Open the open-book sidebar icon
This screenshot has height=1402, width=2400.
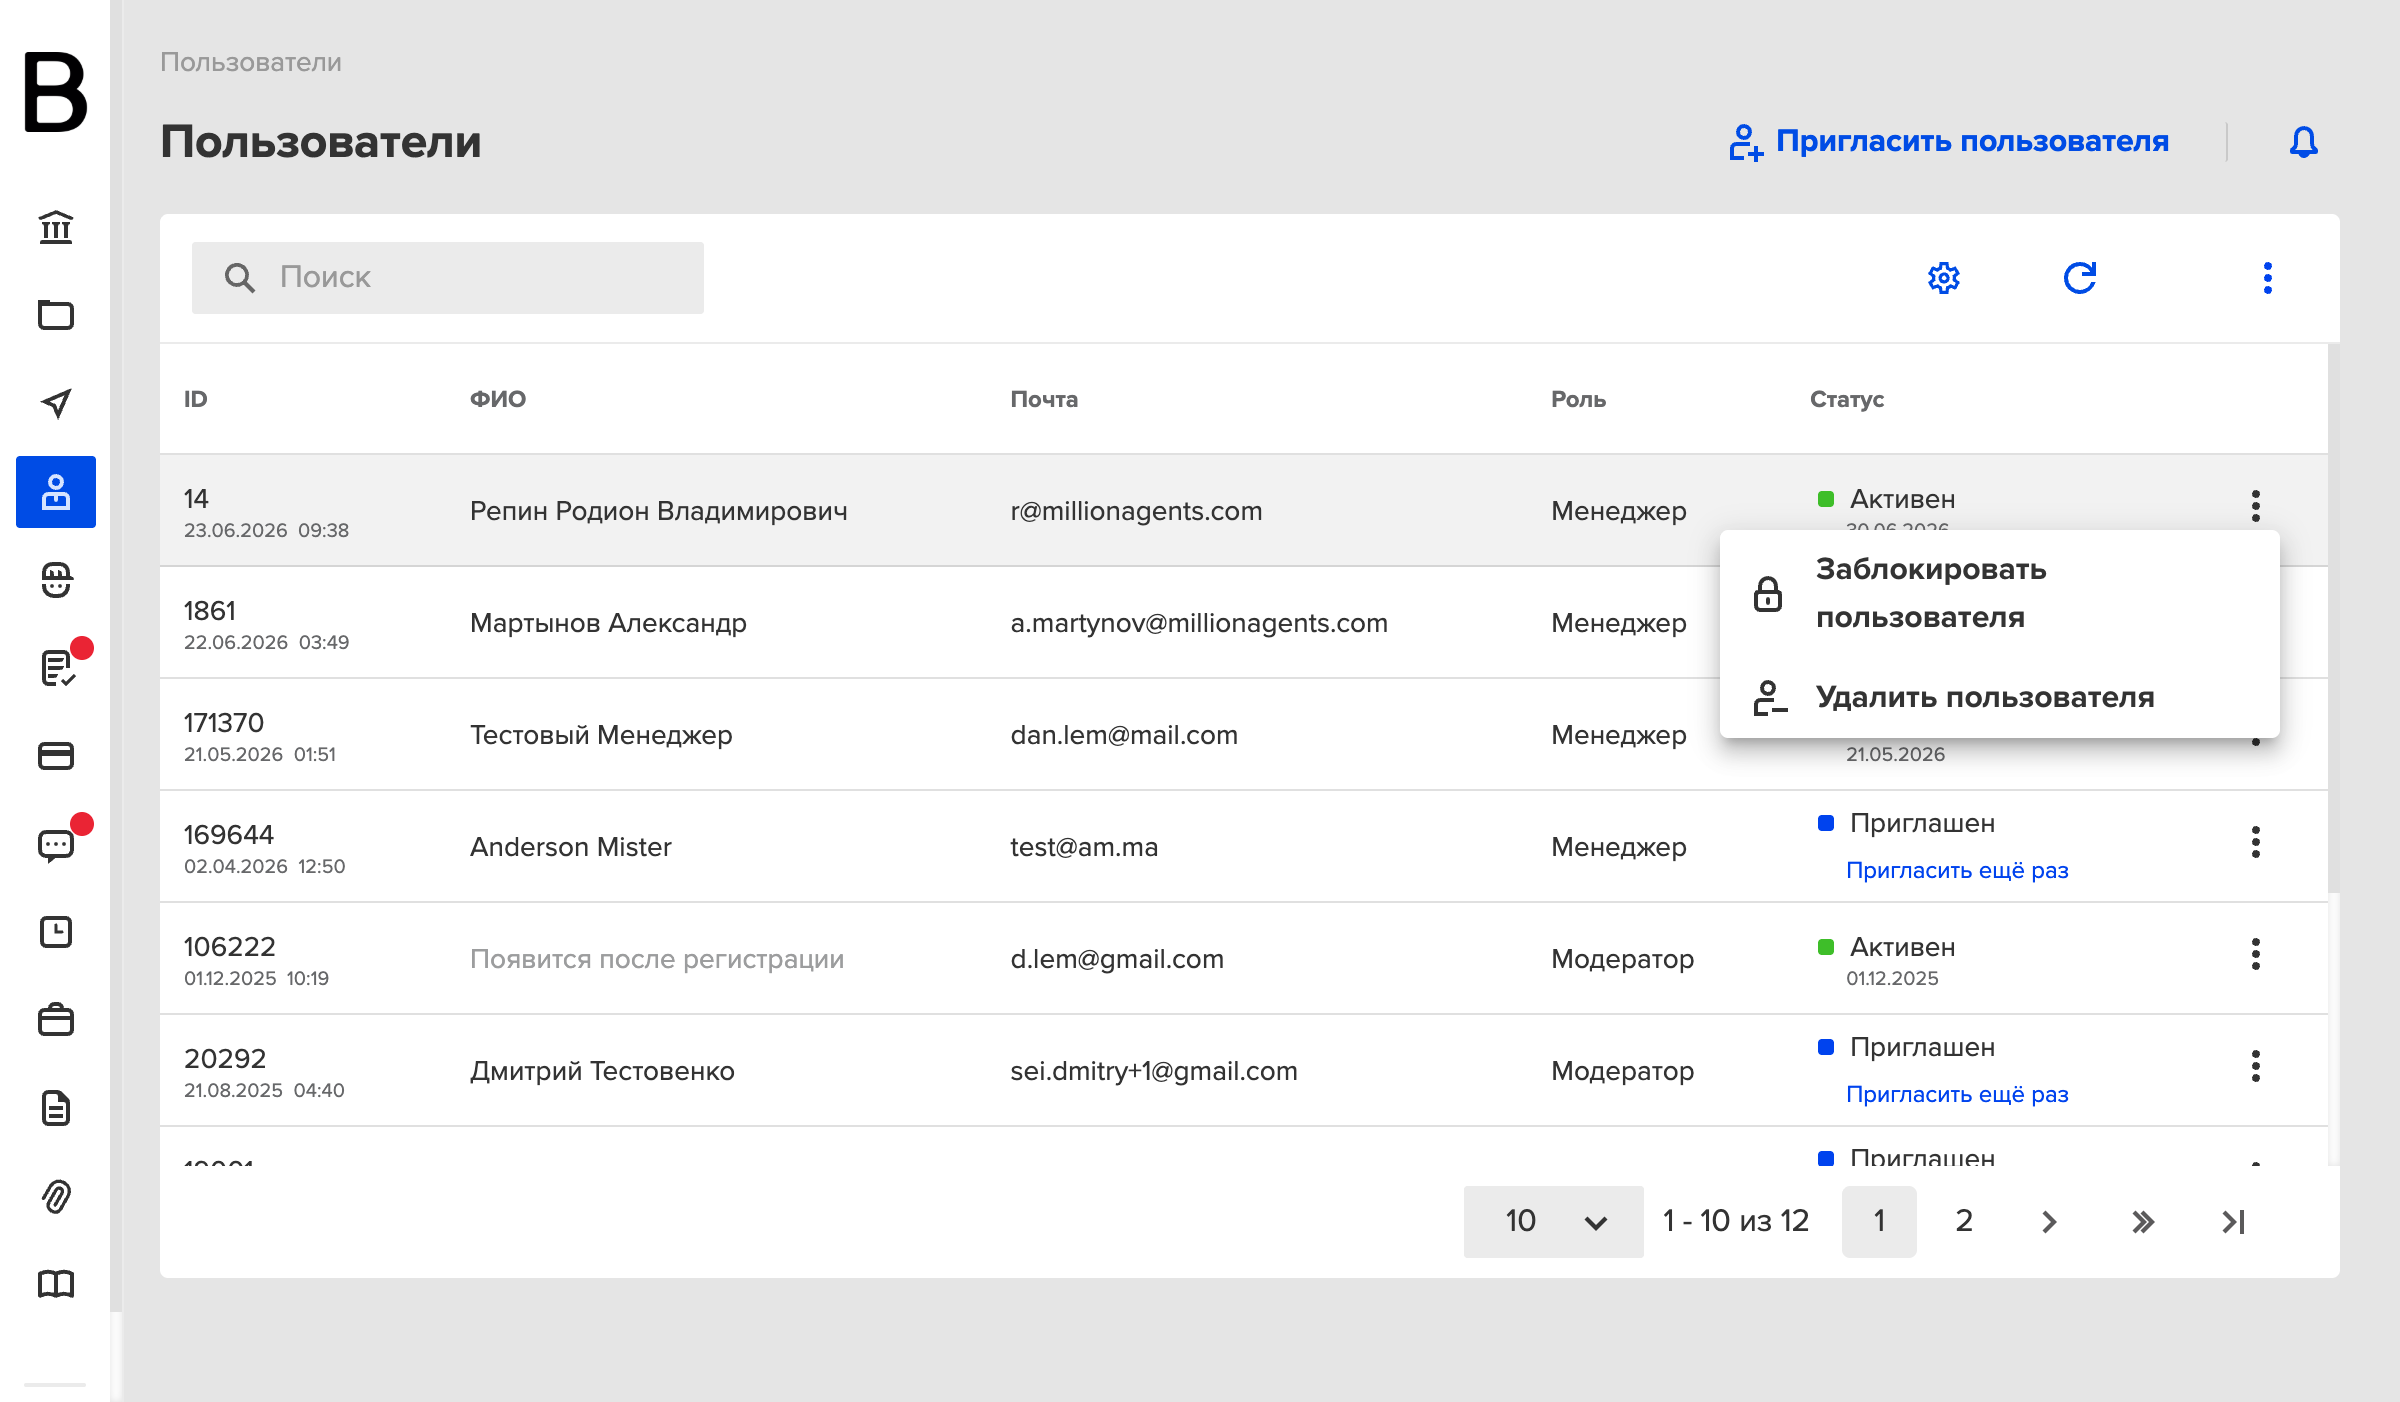56,1284
